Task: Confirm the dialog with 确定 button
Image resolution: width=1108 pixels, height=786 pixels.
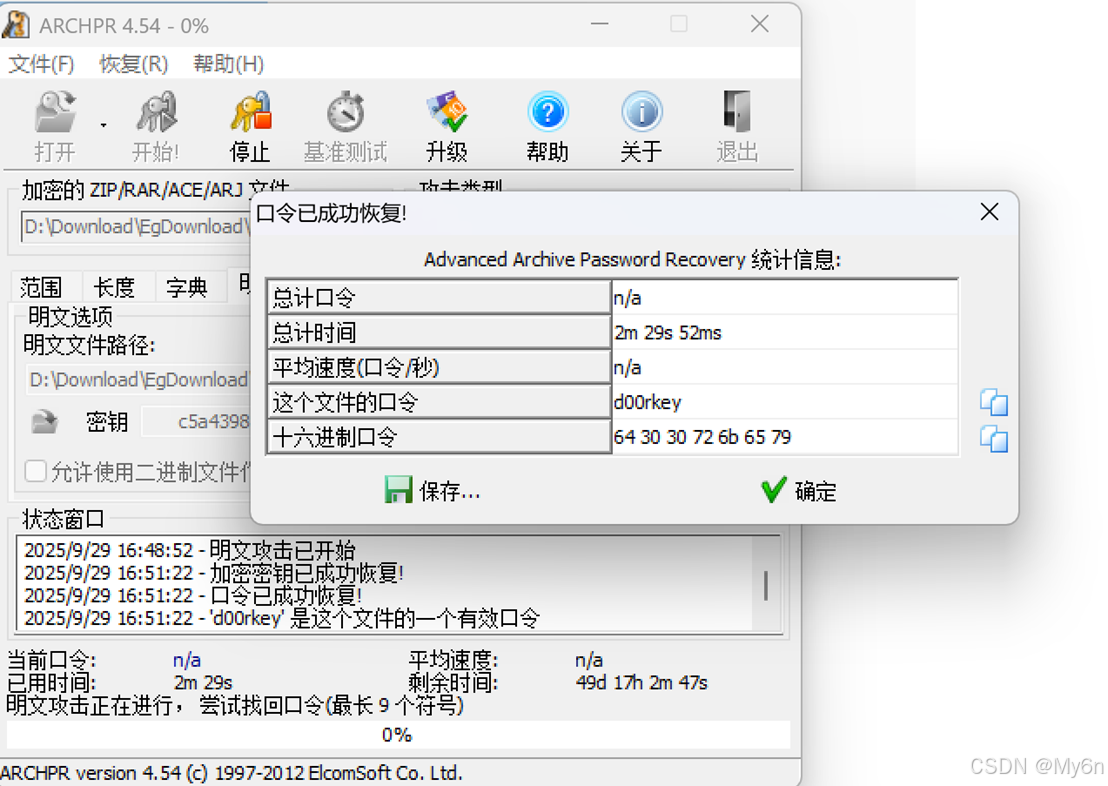Action: 798,491
